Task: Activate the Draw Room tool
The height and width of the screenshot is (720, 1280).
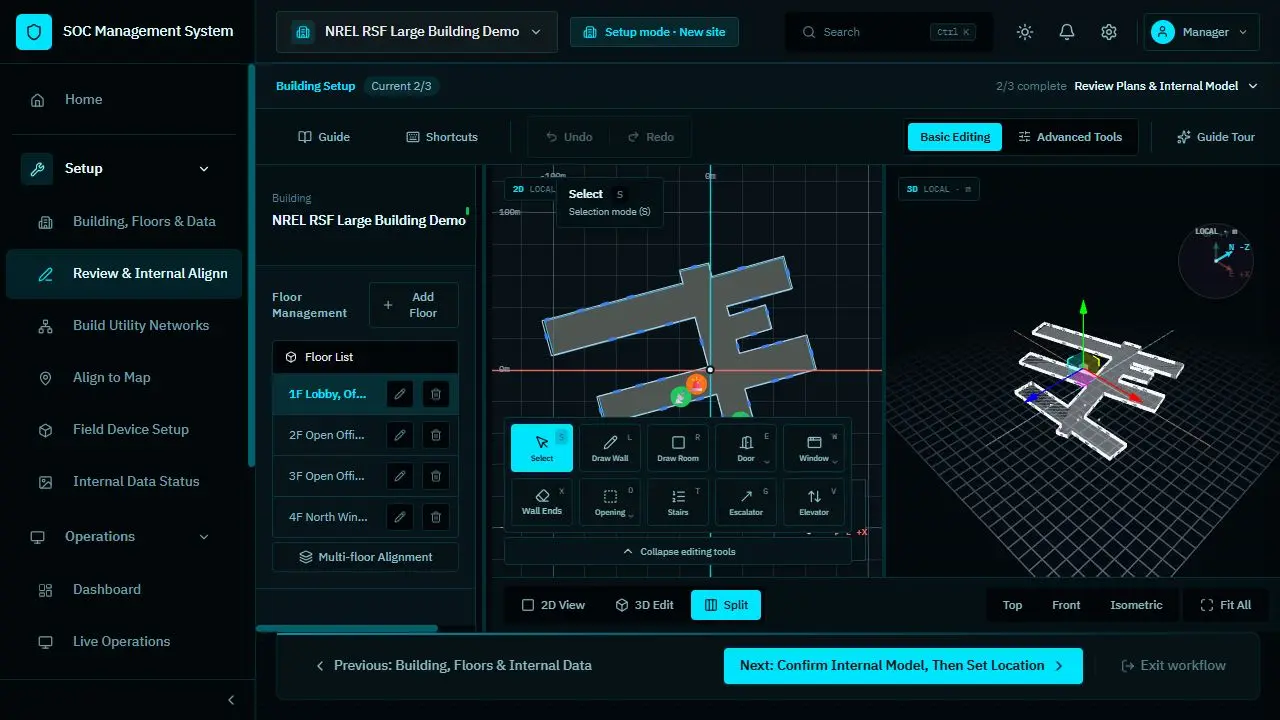Action: point(678,448)
